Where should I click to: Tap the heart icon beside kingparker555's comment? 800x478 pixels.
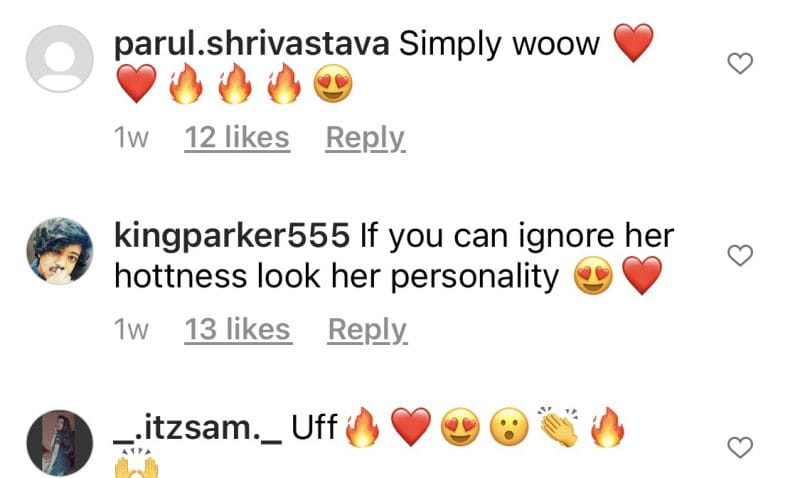point(740,255)
